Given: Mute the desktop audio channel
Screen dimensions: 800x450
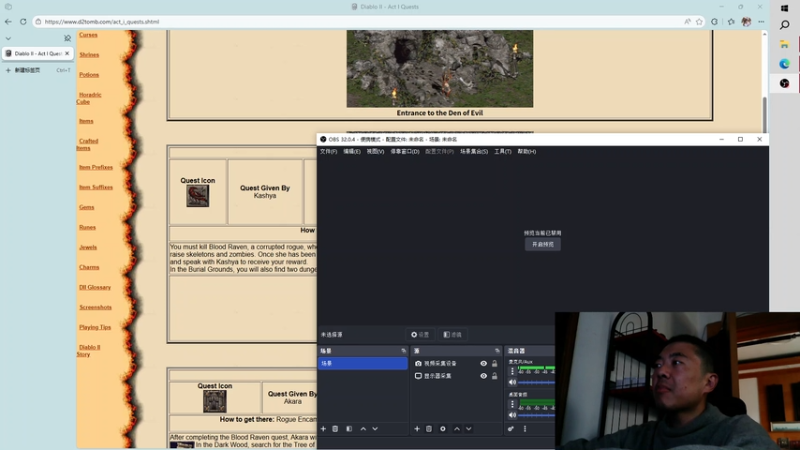Looking at the screenshot, I should coord(512,415).
